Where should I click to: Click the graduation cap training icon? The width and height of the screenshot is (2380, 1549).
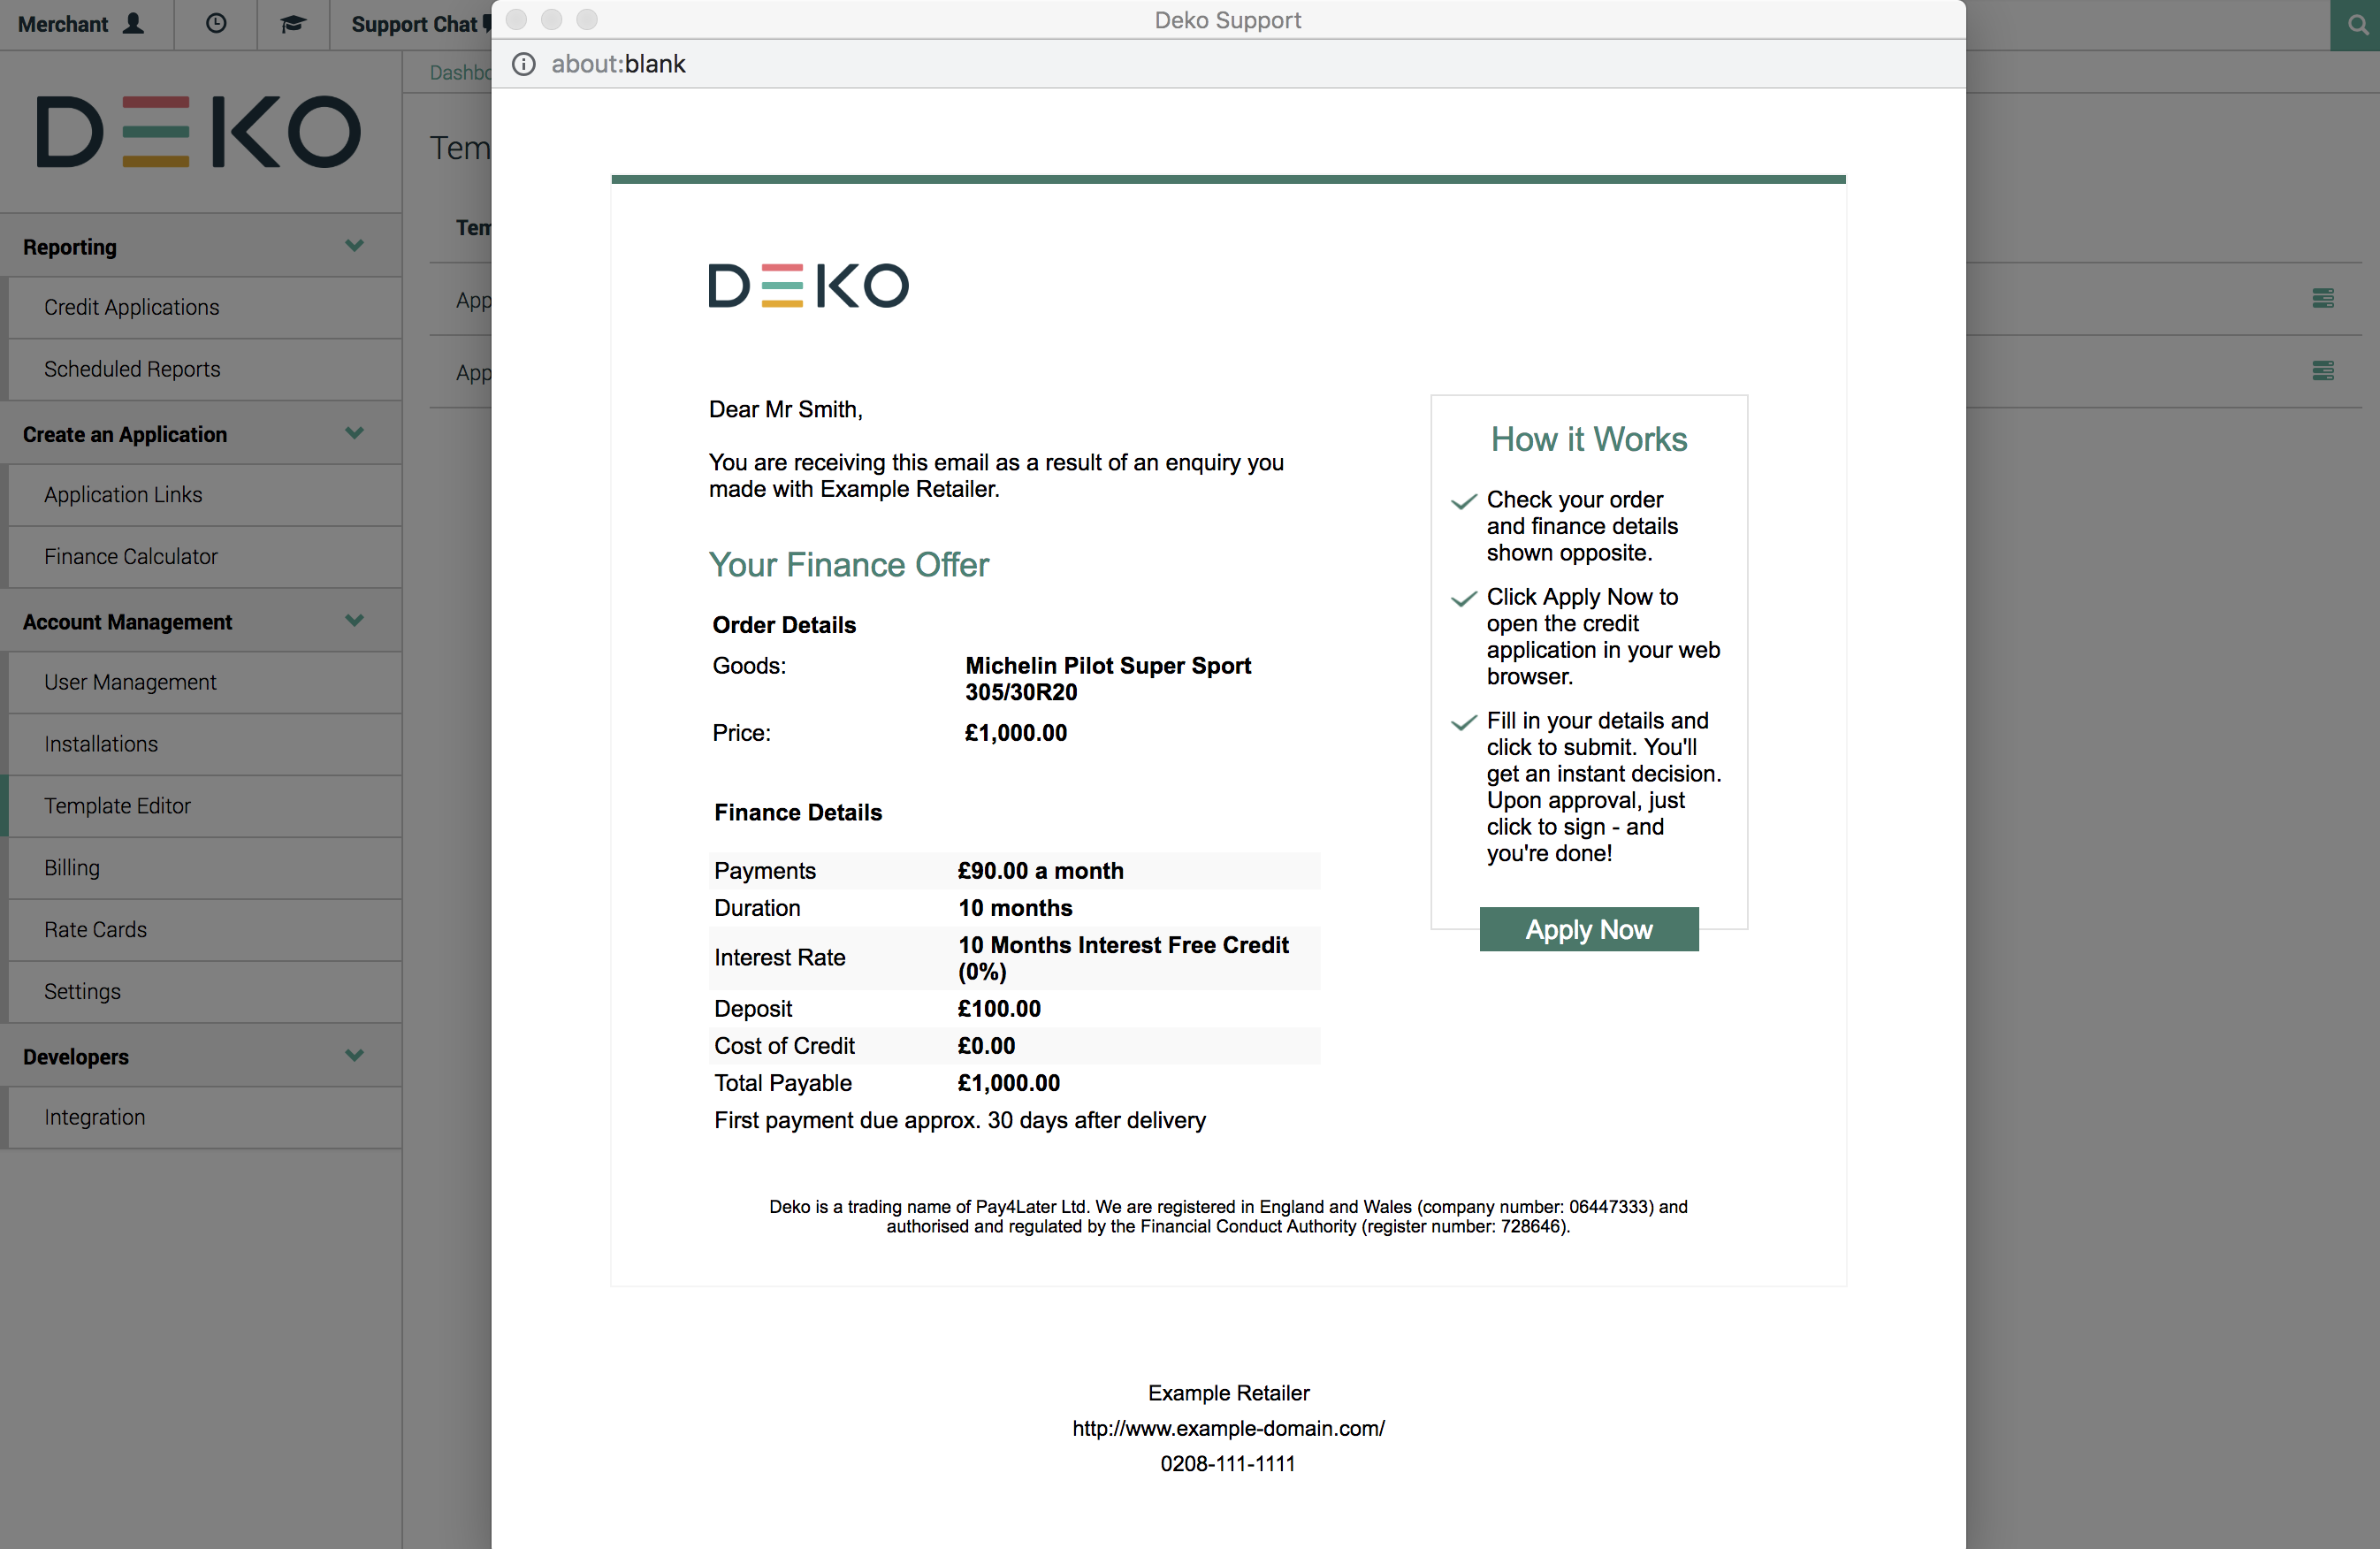pyautogui.click(x=292, y=24)
